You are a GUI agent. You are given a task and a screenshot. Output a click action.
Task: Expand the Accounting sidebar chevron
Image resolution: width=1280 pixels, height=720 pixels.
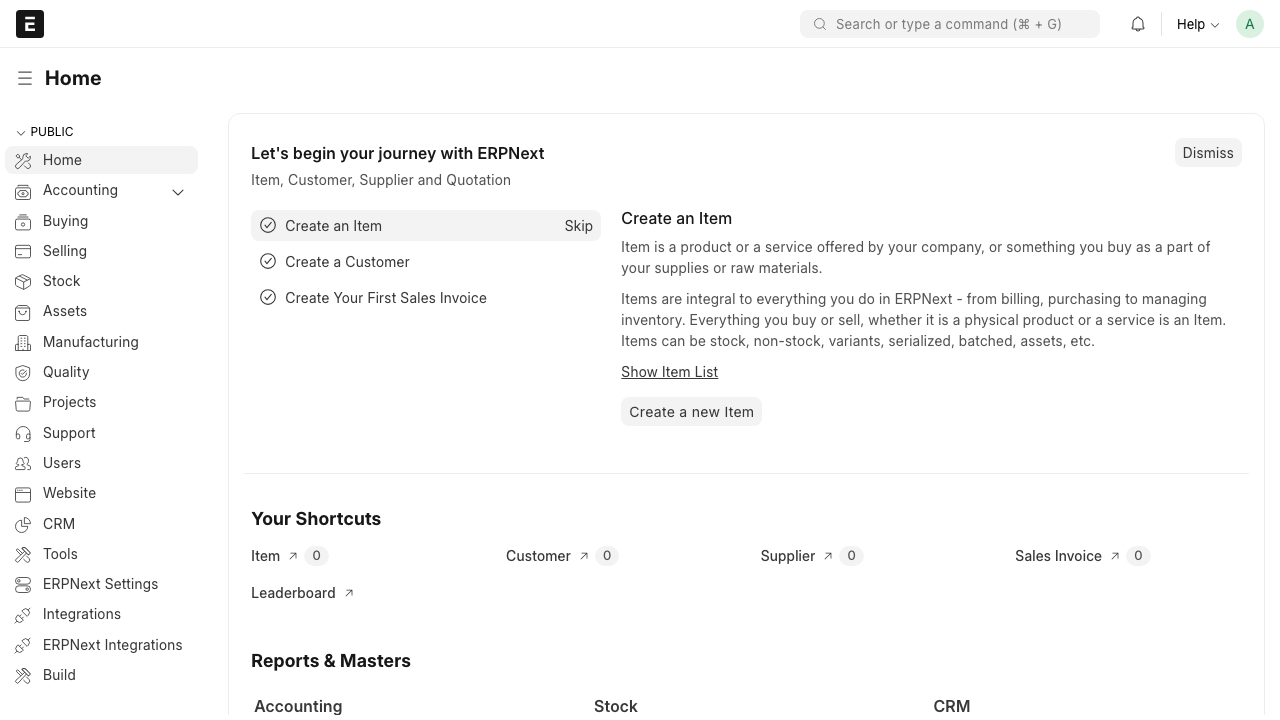pyautogui.click(x=178, y=192)
